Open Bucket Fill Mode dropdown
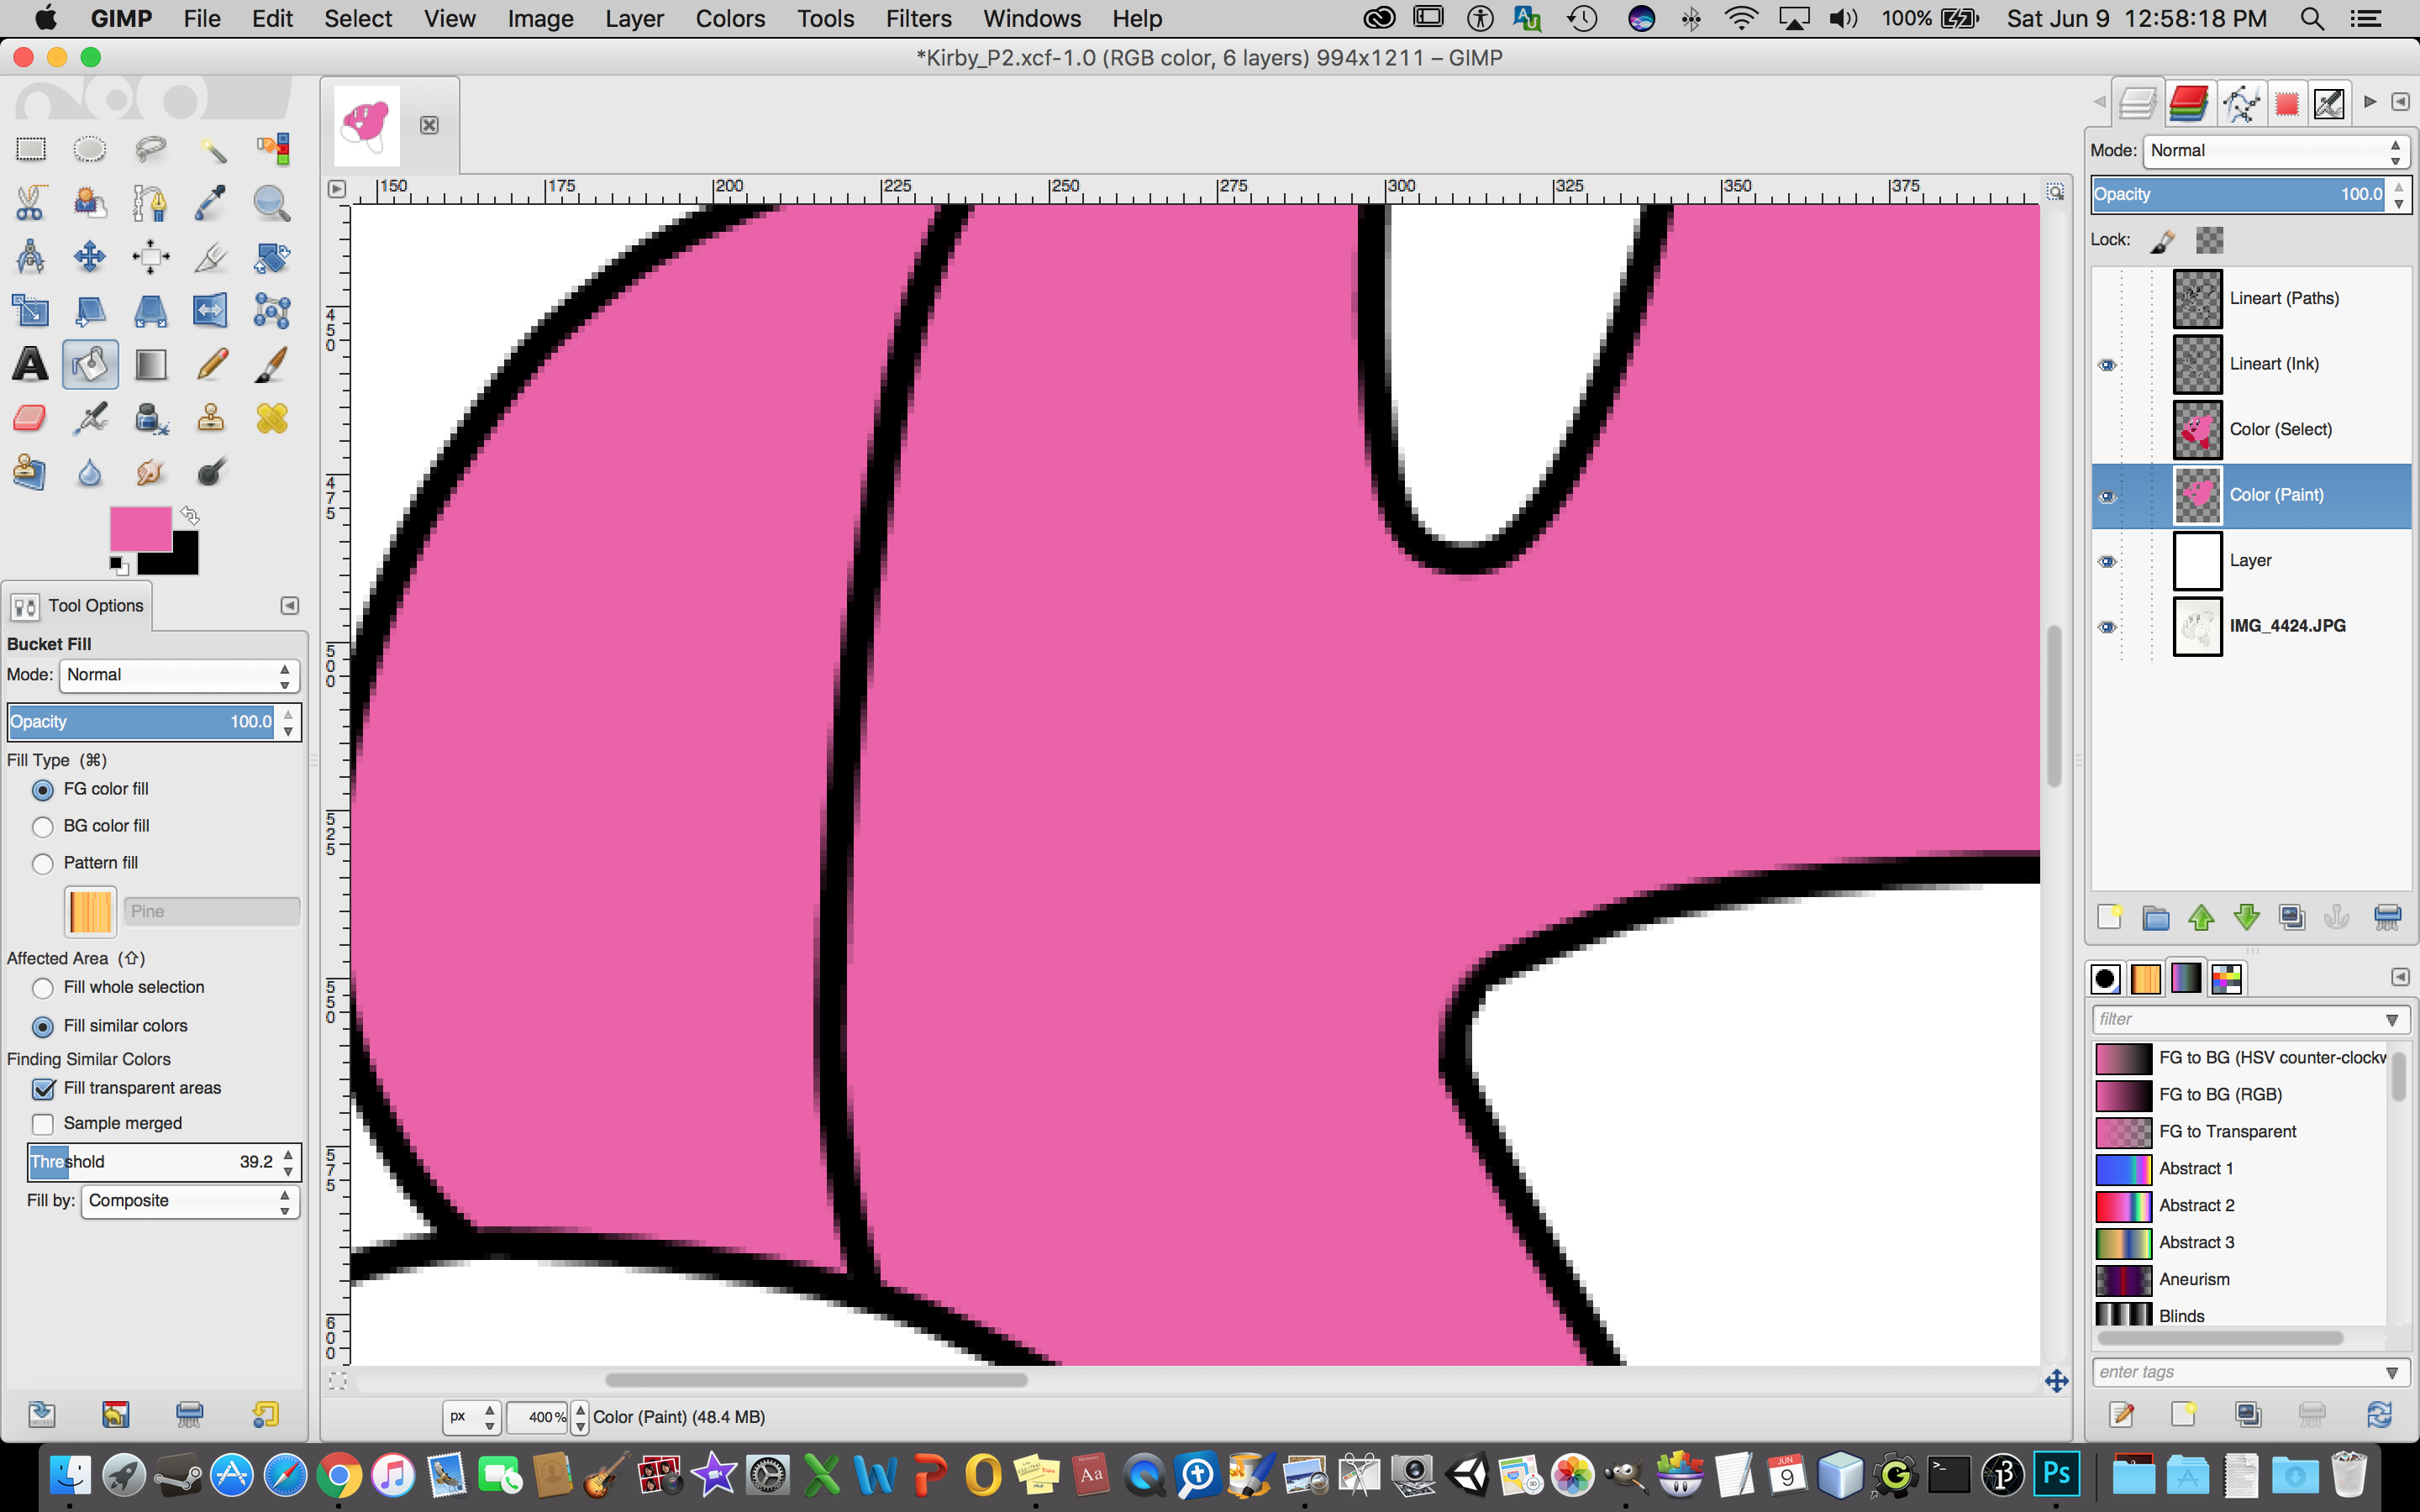This screenshot has width=2420, height=1512. click(x=179, y=676)
